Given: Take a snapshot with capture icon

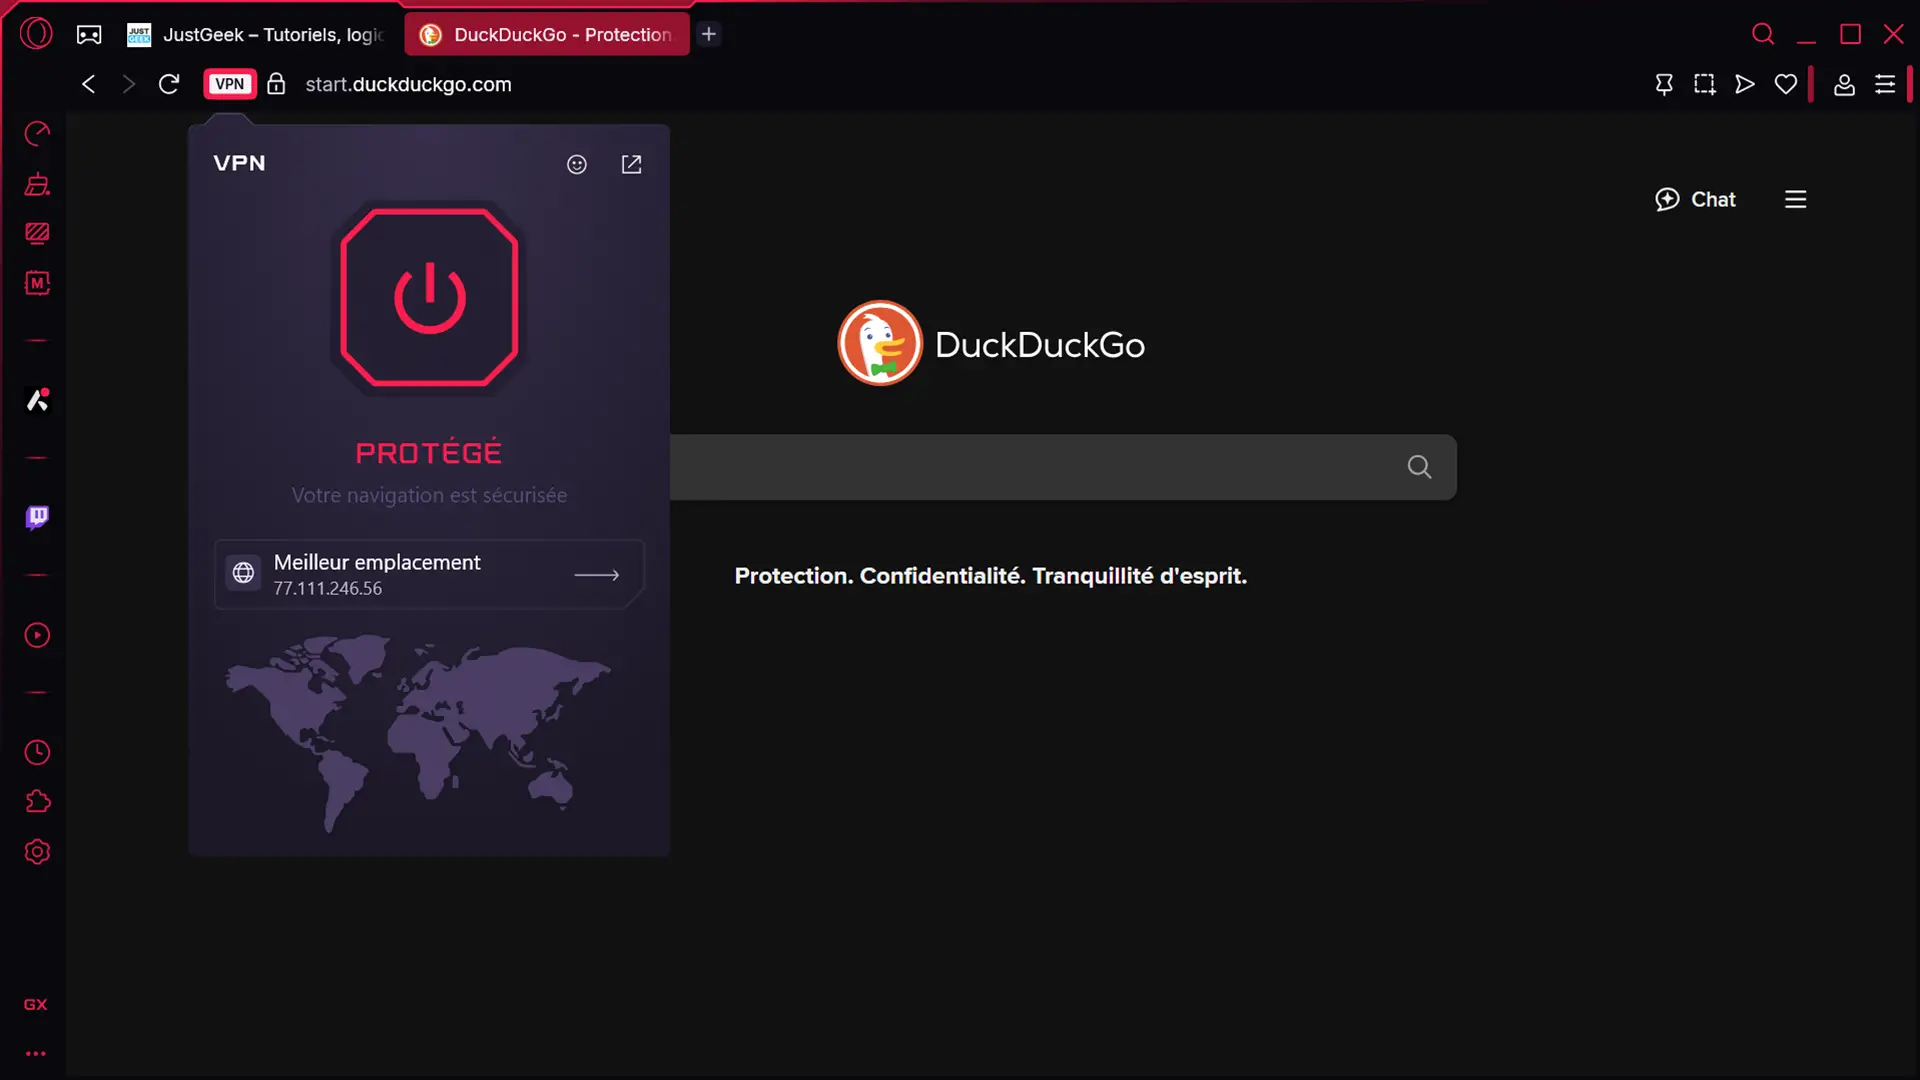Looking at the screenshot, I should (x=1705, y=85).
